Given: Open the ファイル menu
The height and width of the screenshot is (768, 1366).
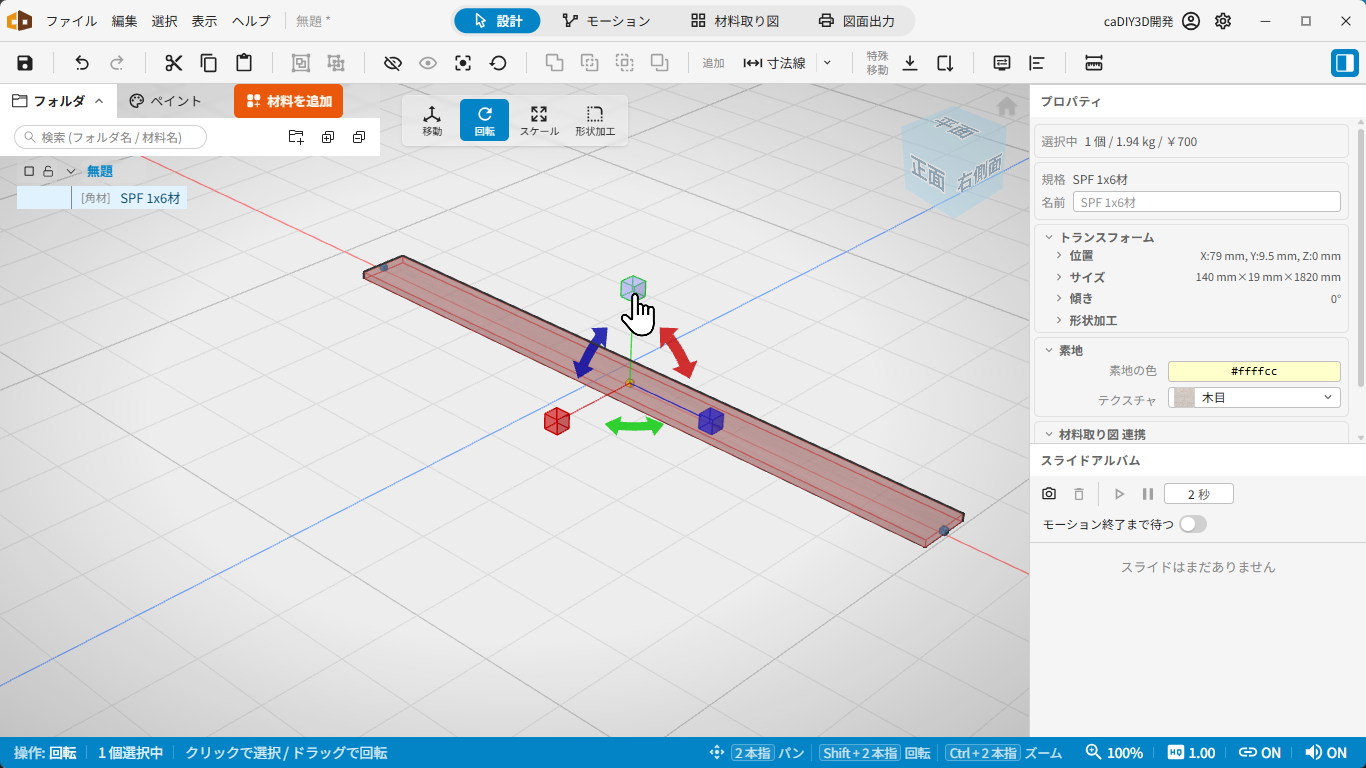Looking at the screenshot, I should tap(71, 21).
